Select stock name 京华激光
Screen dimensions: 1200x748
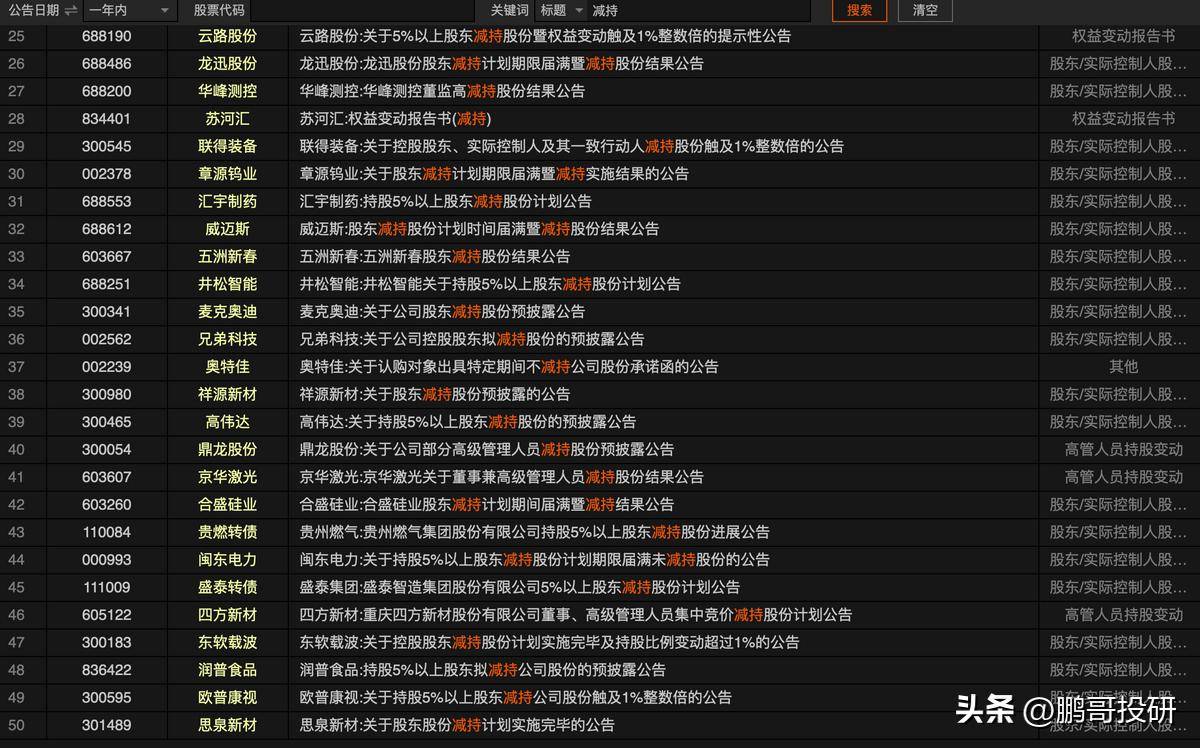click(x=227, y=477)
